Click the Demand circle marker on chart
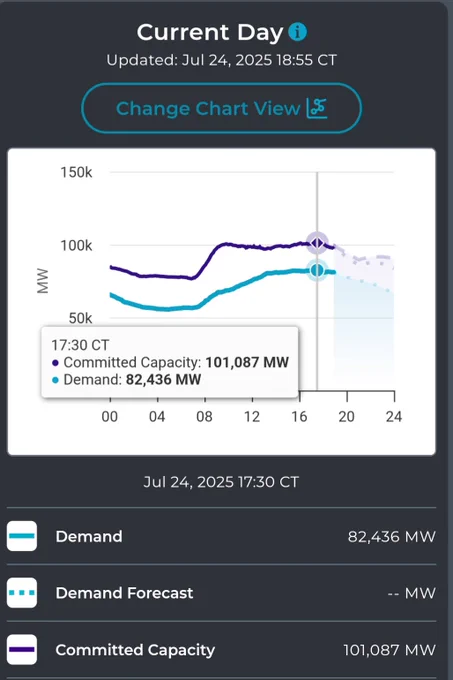The image size is (453, 680). [317, 271]
